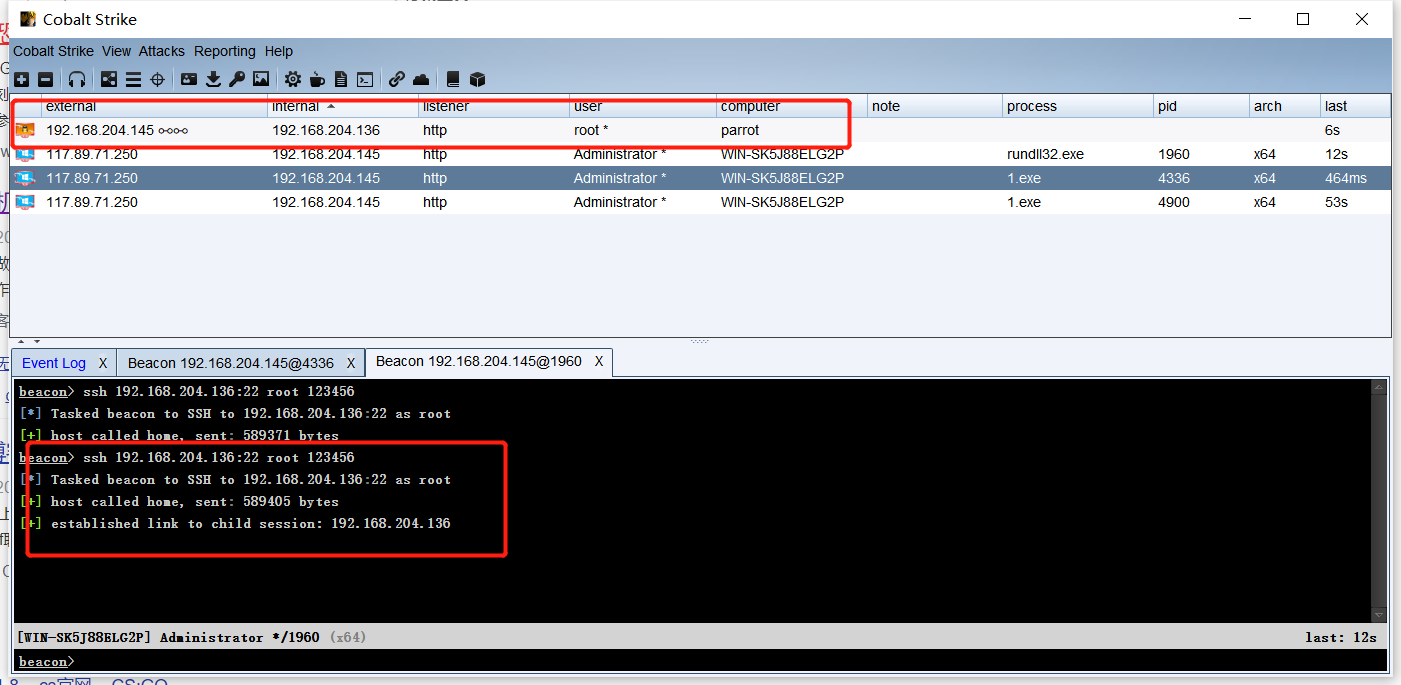Generate Windows executable via gear icon

[x=293, y=79]
